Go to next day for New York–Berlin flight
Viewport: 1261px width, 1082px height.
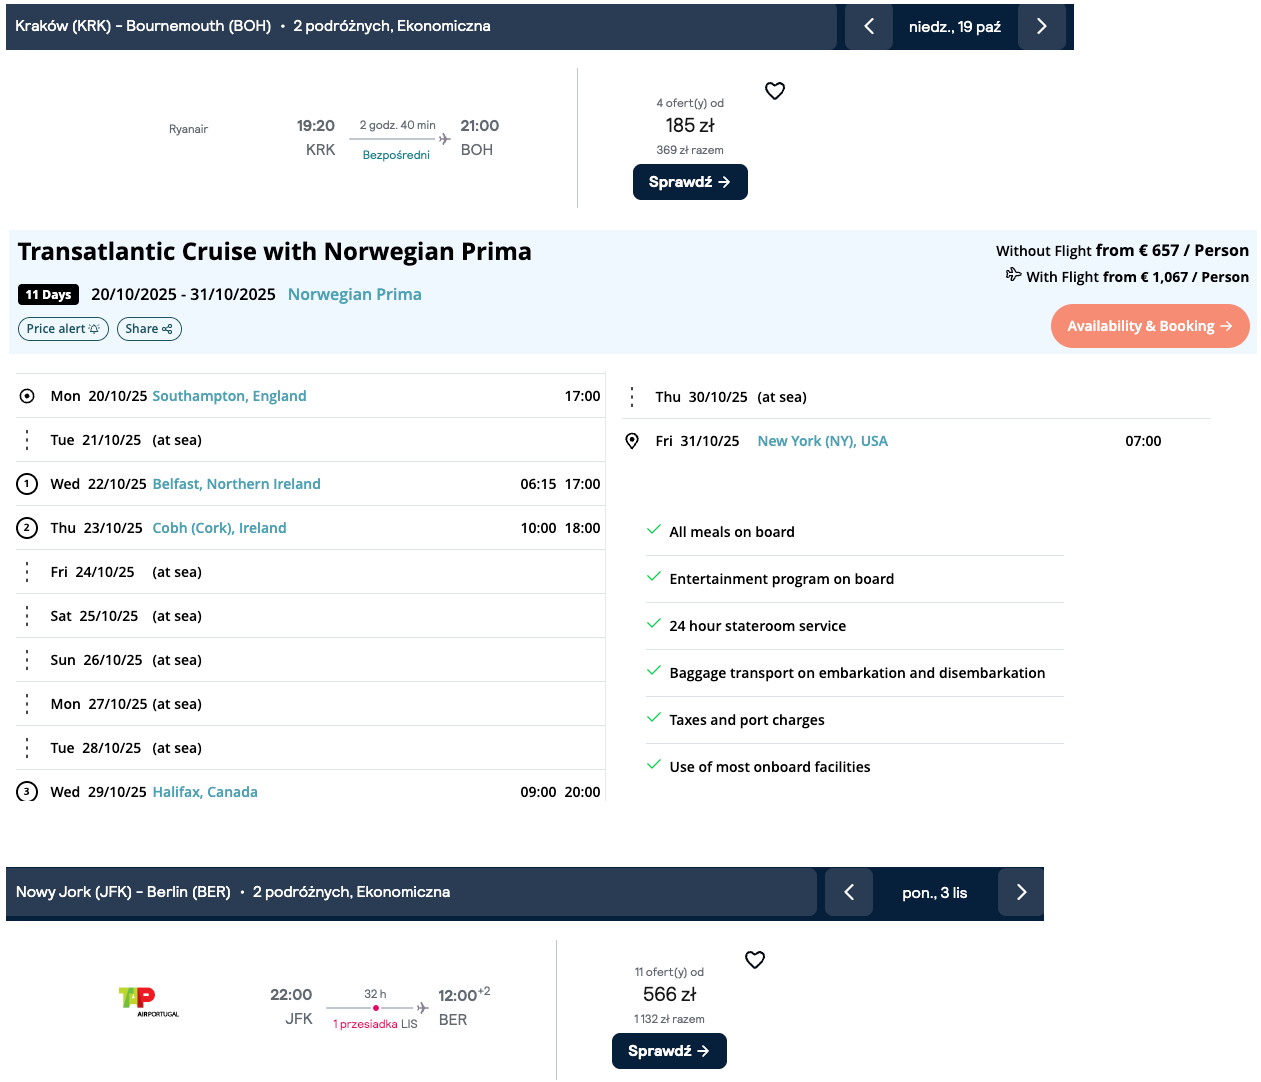(x=1021, y=893)
